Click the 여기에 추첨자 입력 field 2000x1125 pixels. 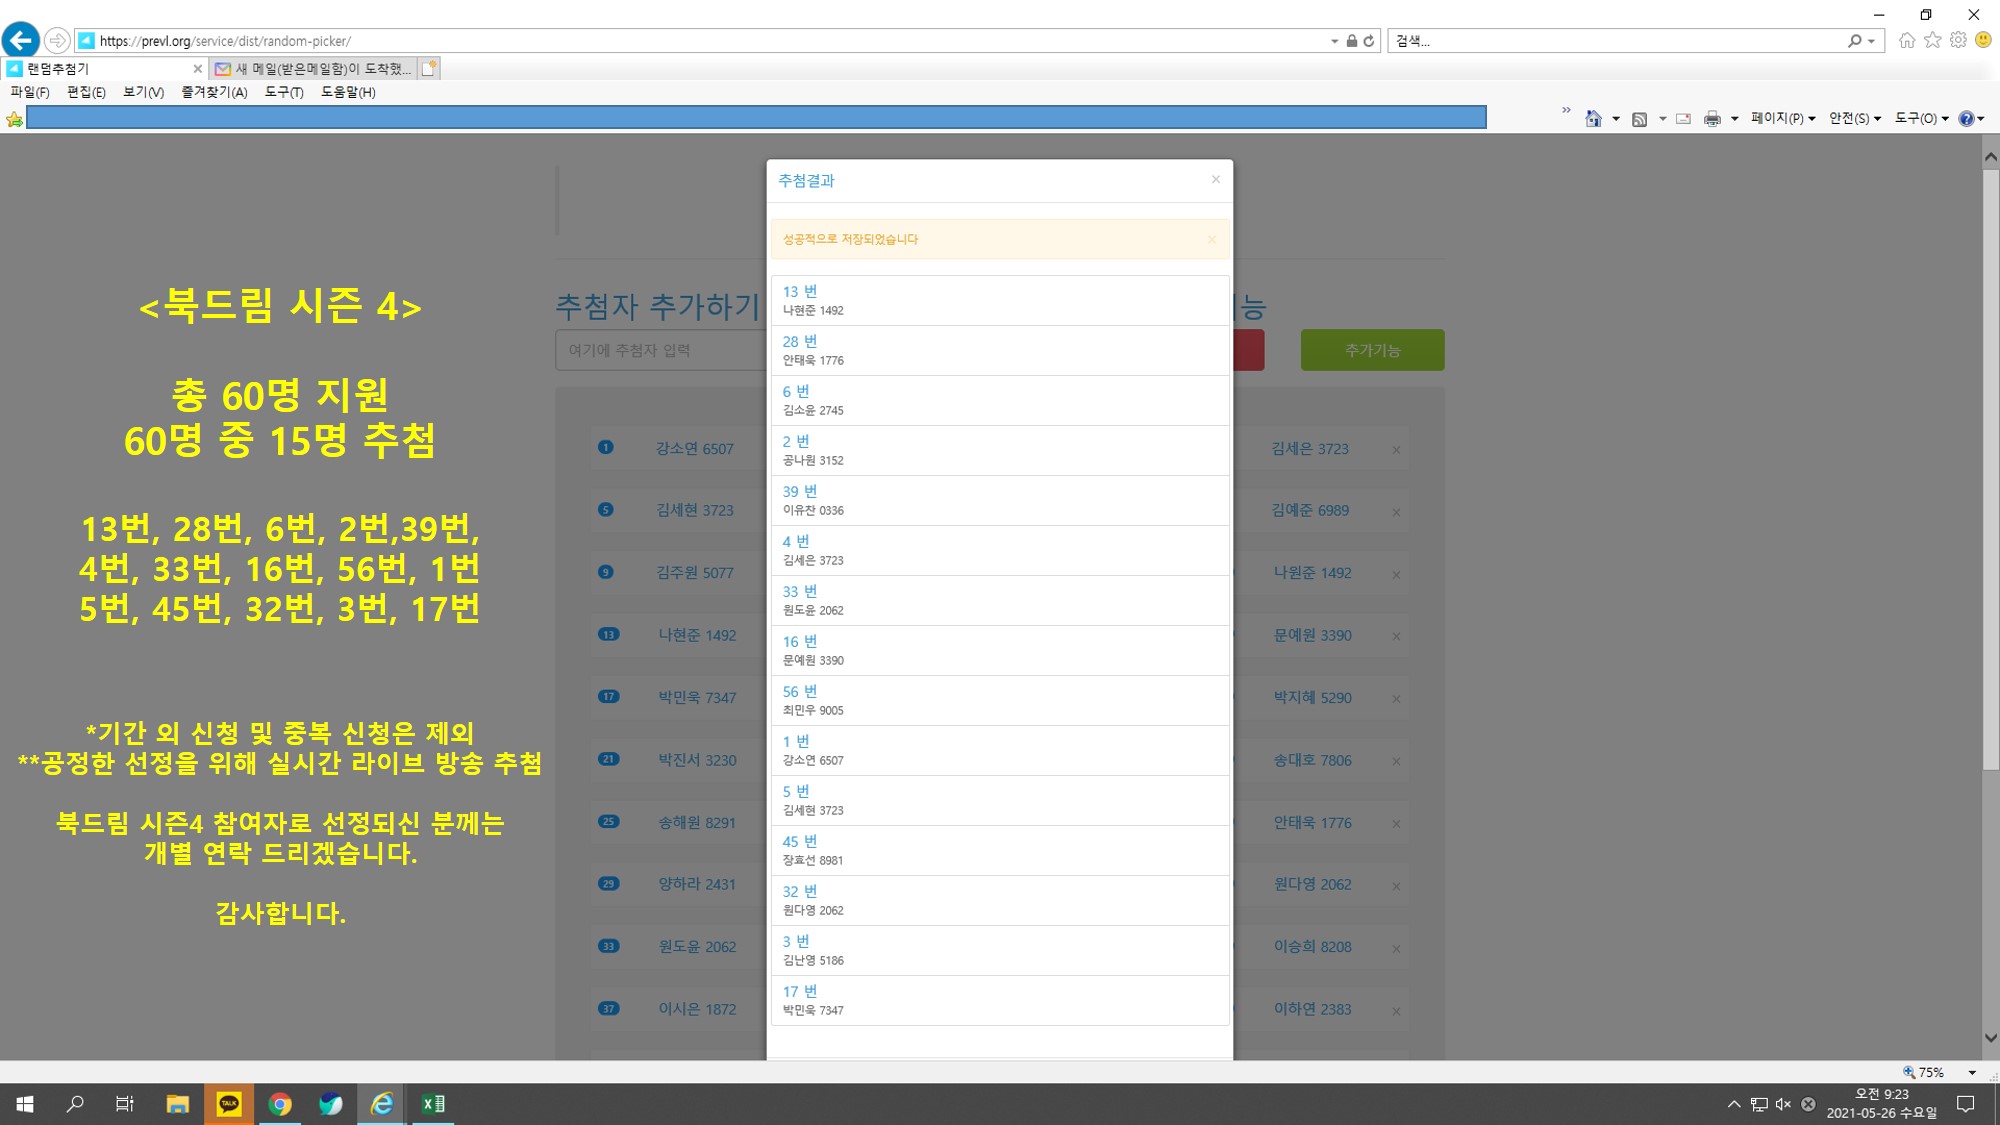pyautogui.click(x=660, y=350)
